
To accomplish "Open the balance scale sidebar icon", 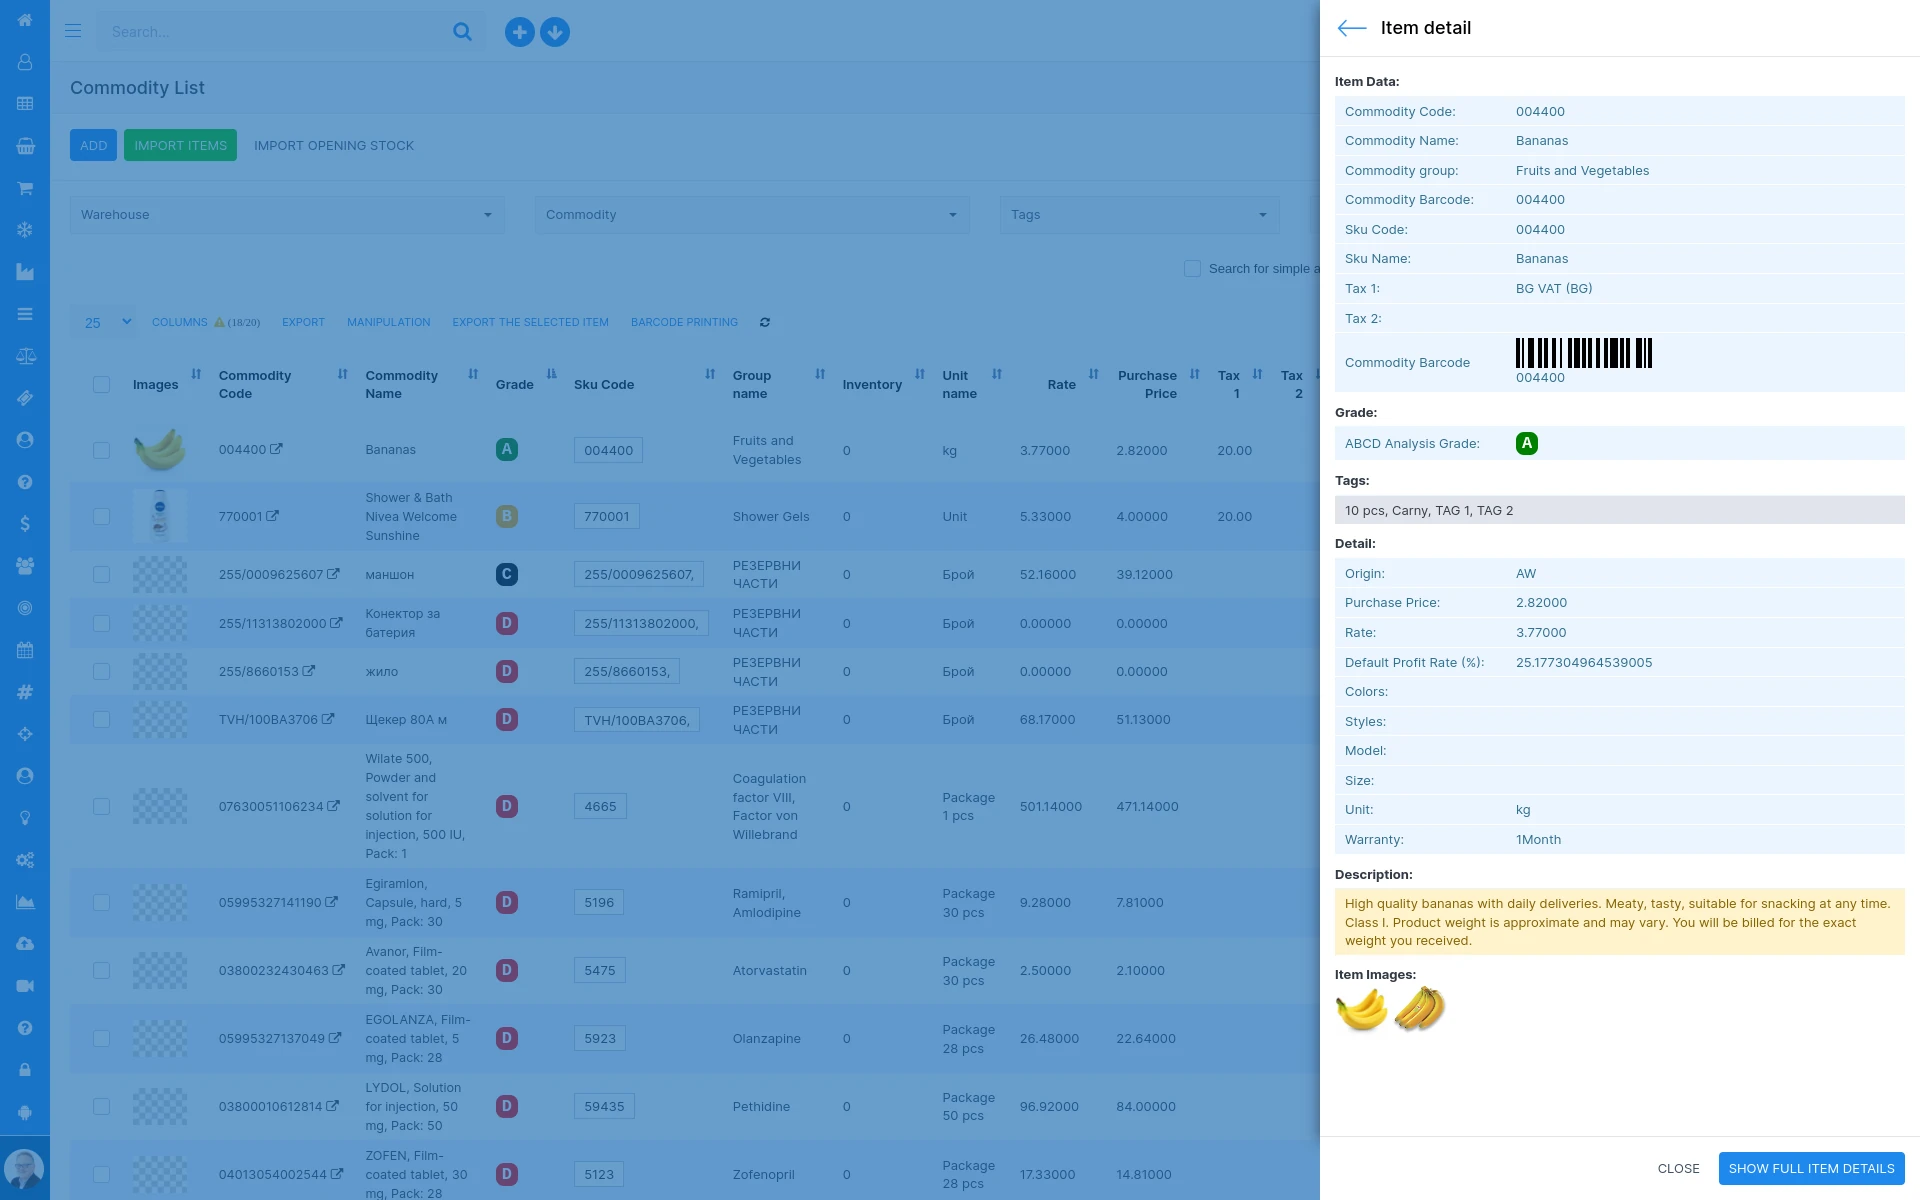I will coord(25,356).
